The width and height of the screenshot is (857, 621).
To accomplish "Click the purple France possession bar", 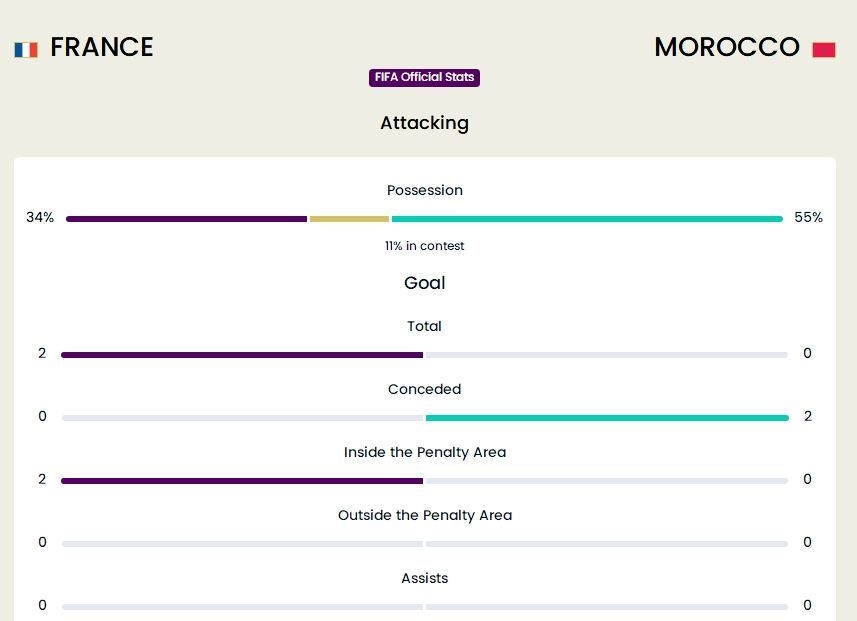I will (186, 219).
